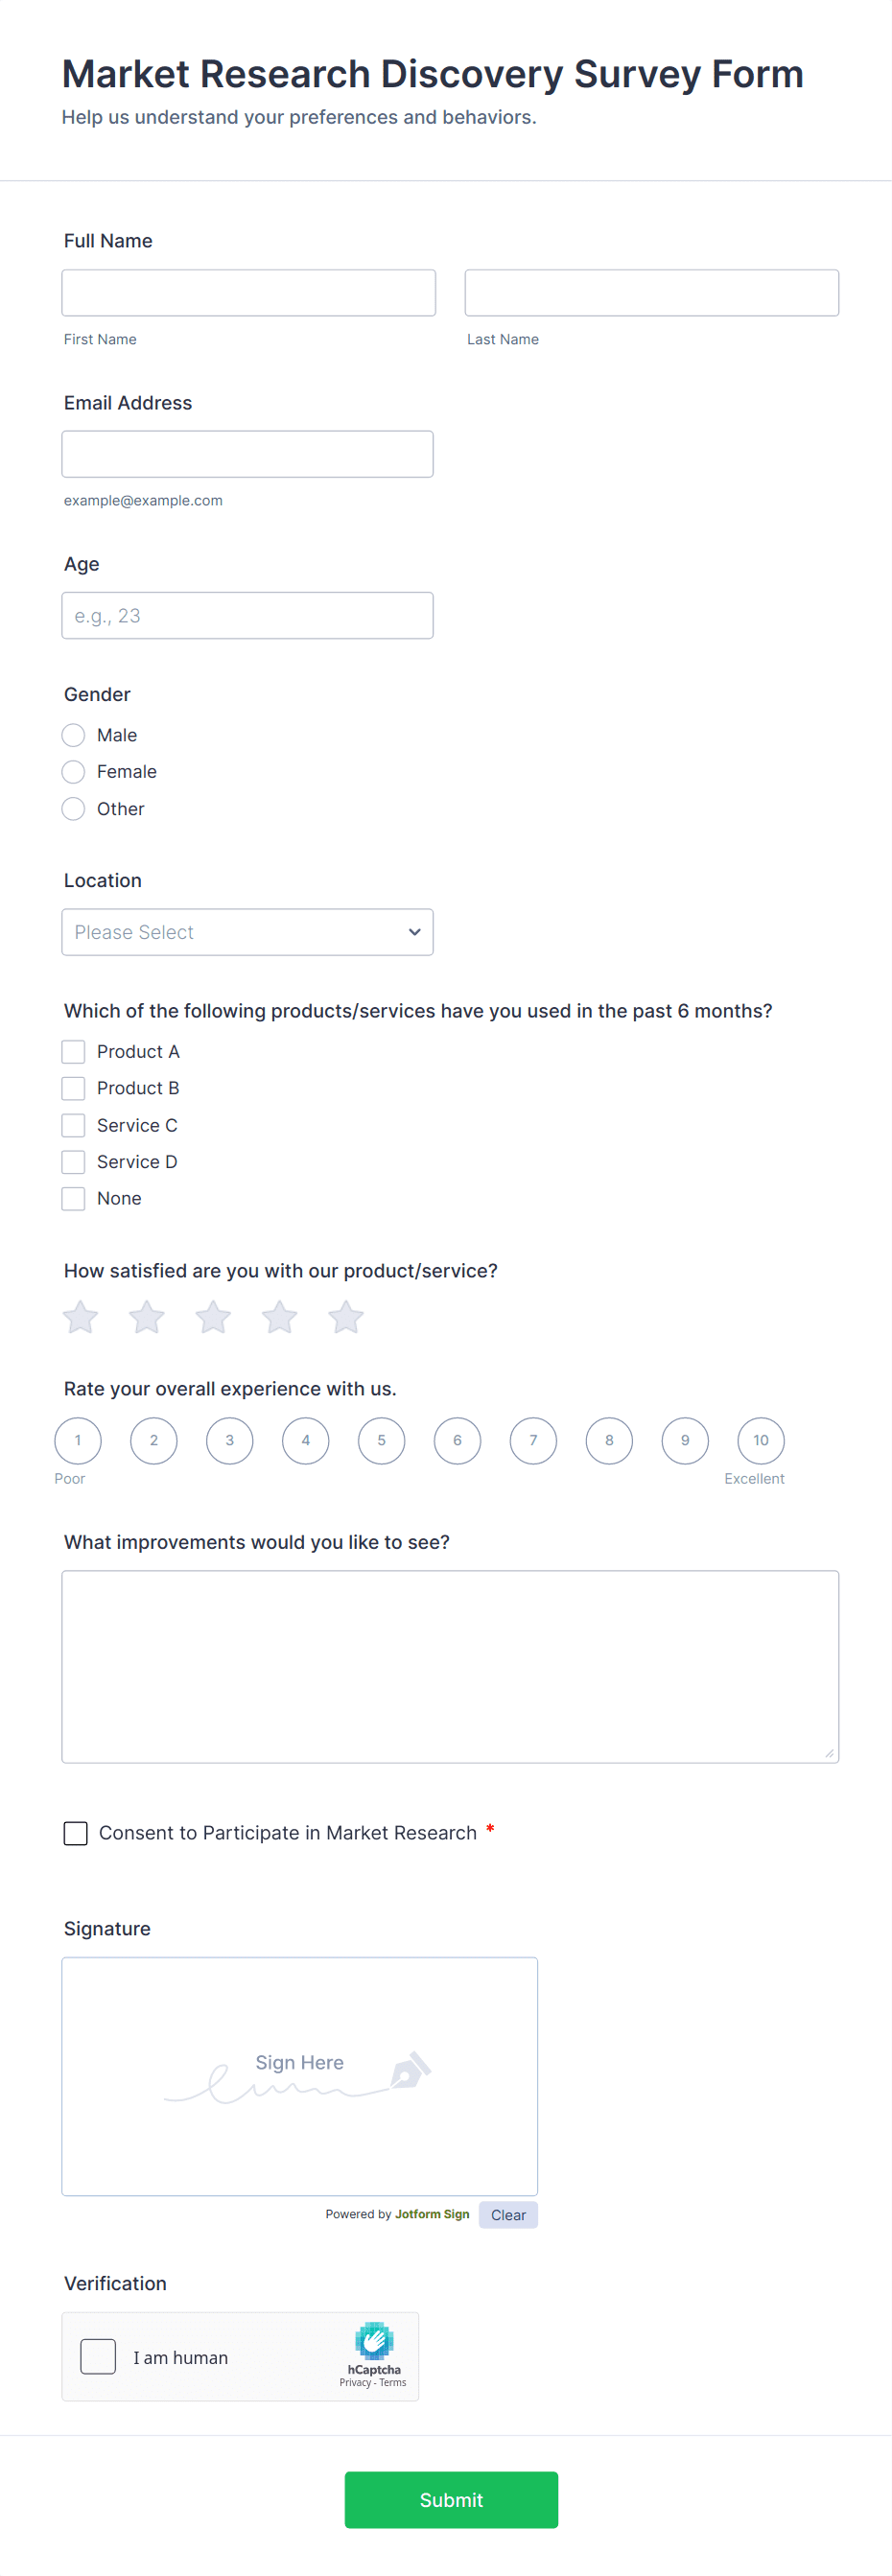Select the Female gender option
Image resolution: width=892 pixels, height=2576 pixels.
point(73,772)
